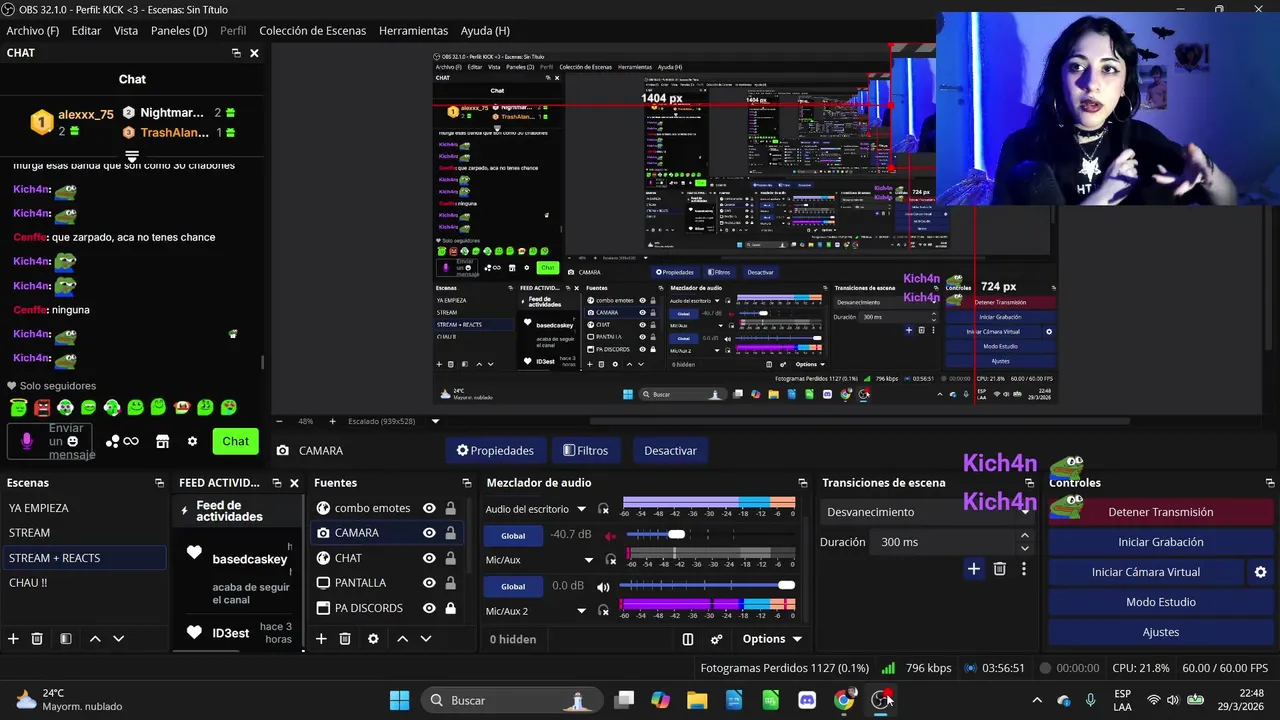Delete the selected scene with trash icon

[37, 638]
